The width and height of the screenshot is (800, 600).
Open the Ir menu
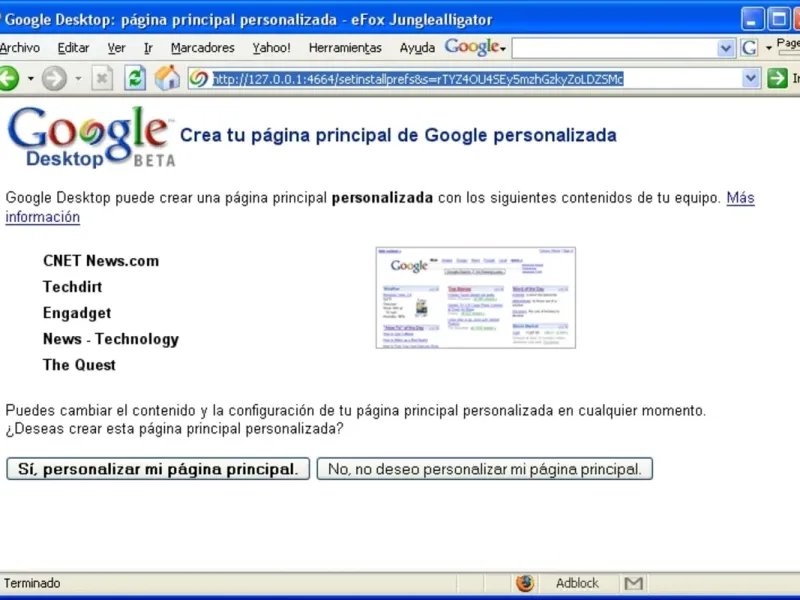coord(148,48)
